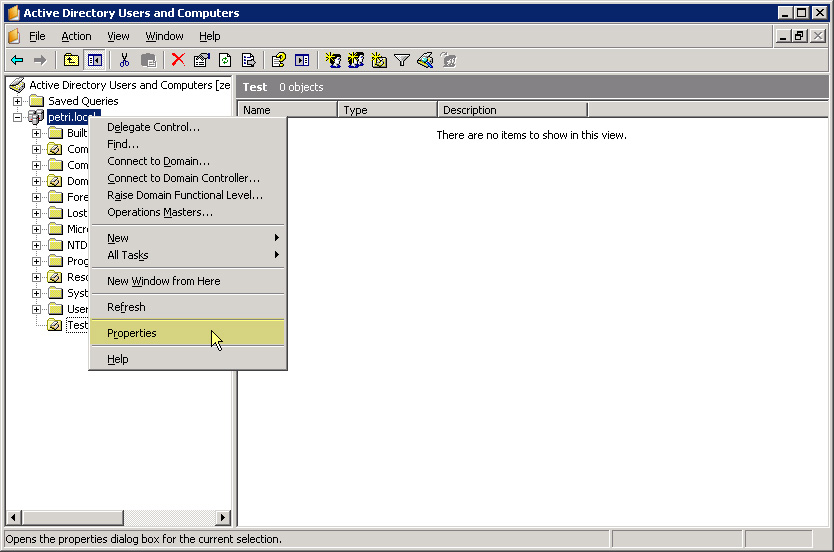Screen dimensions: 834x552
Task: Open the New submenu arrow
Action: point(277,238)
